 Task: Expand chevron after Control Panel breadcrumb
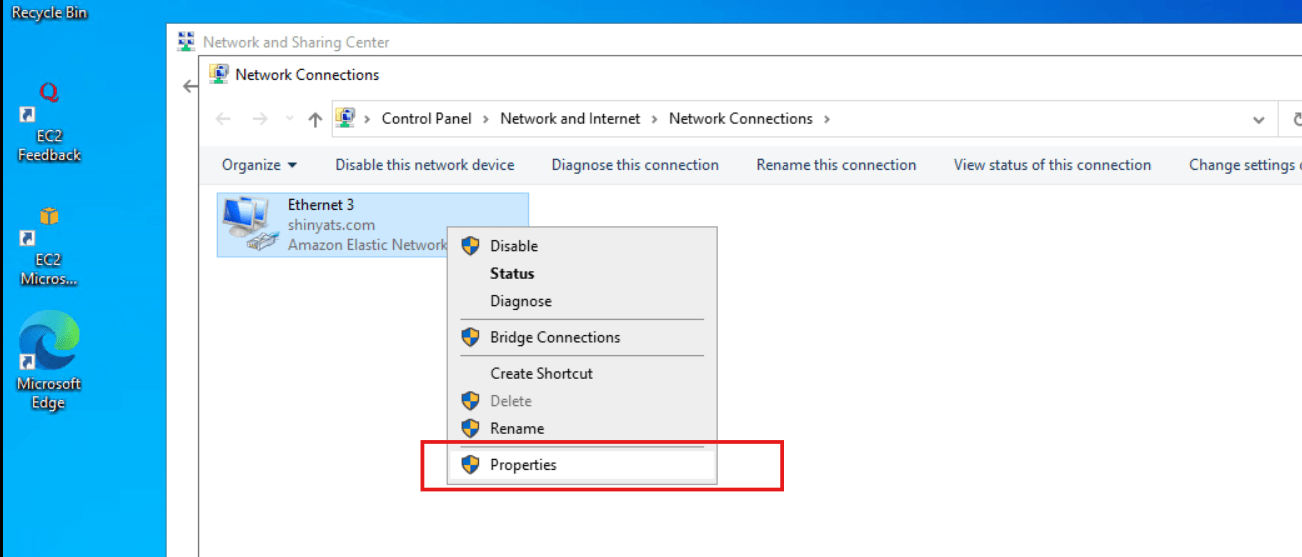486,119
